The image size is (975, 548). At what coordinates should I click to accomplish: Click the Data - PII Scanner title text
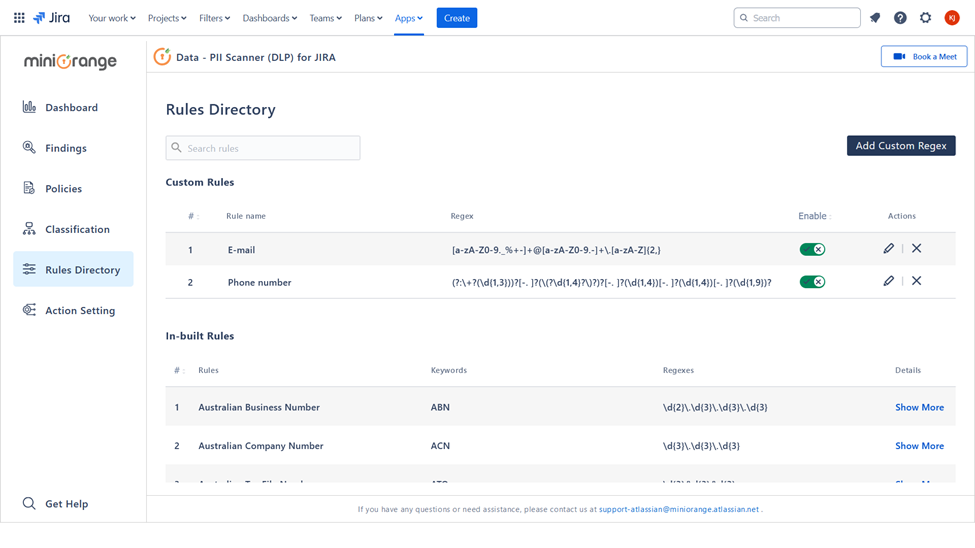coord(256,57)
